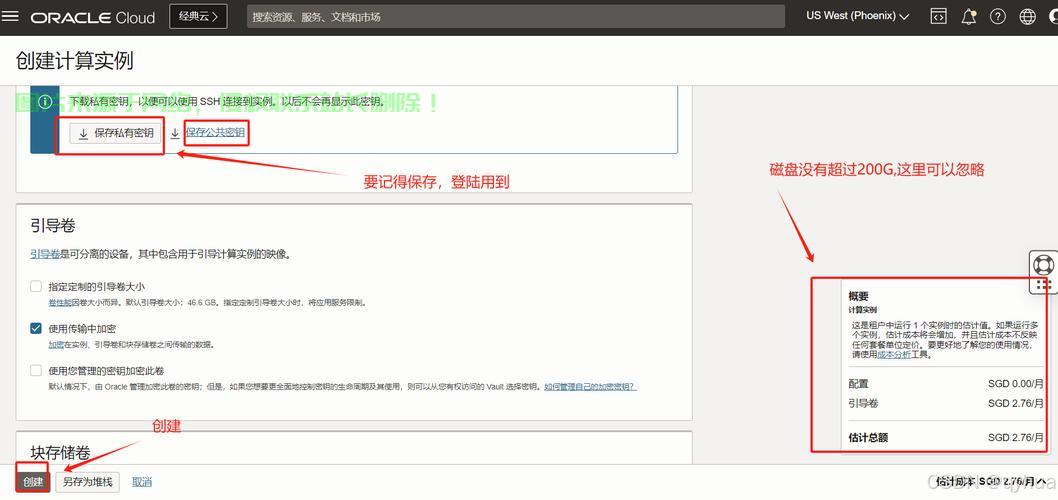Open the 整性能 link under boot volume size
The width and height of the screenshot is (1058, 500).
click(59, 303)
